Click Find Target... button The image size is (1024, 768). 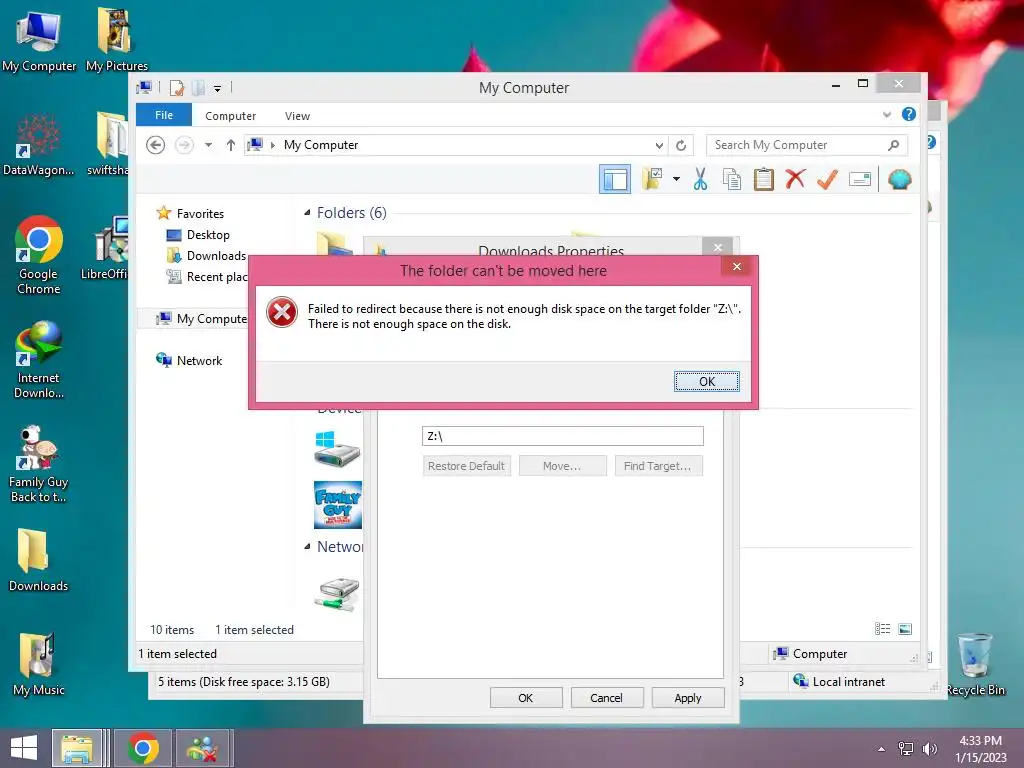[658, 466]
